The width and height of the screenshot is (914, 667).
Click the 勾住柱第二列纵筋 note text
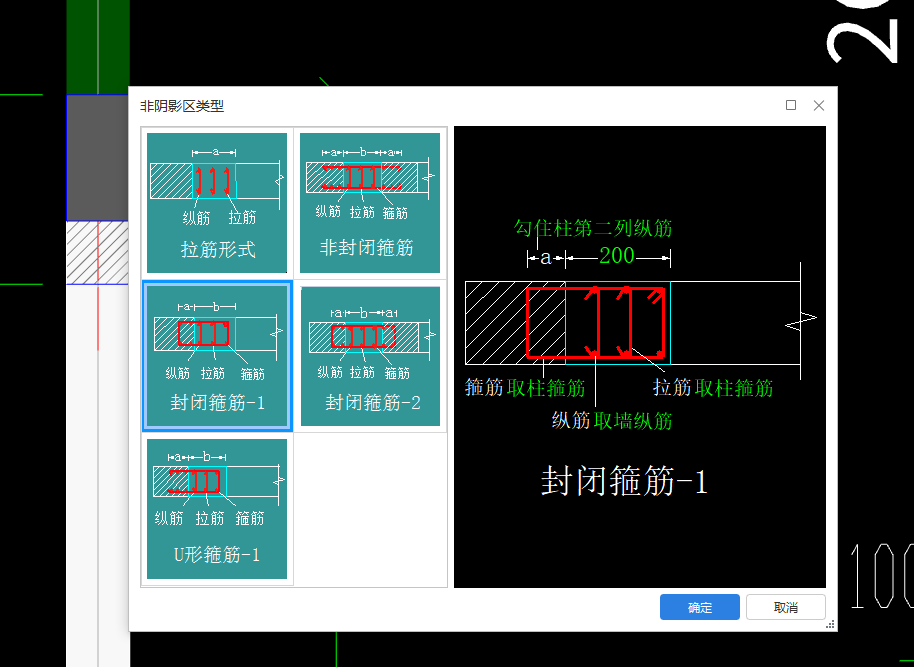[593, 228]
